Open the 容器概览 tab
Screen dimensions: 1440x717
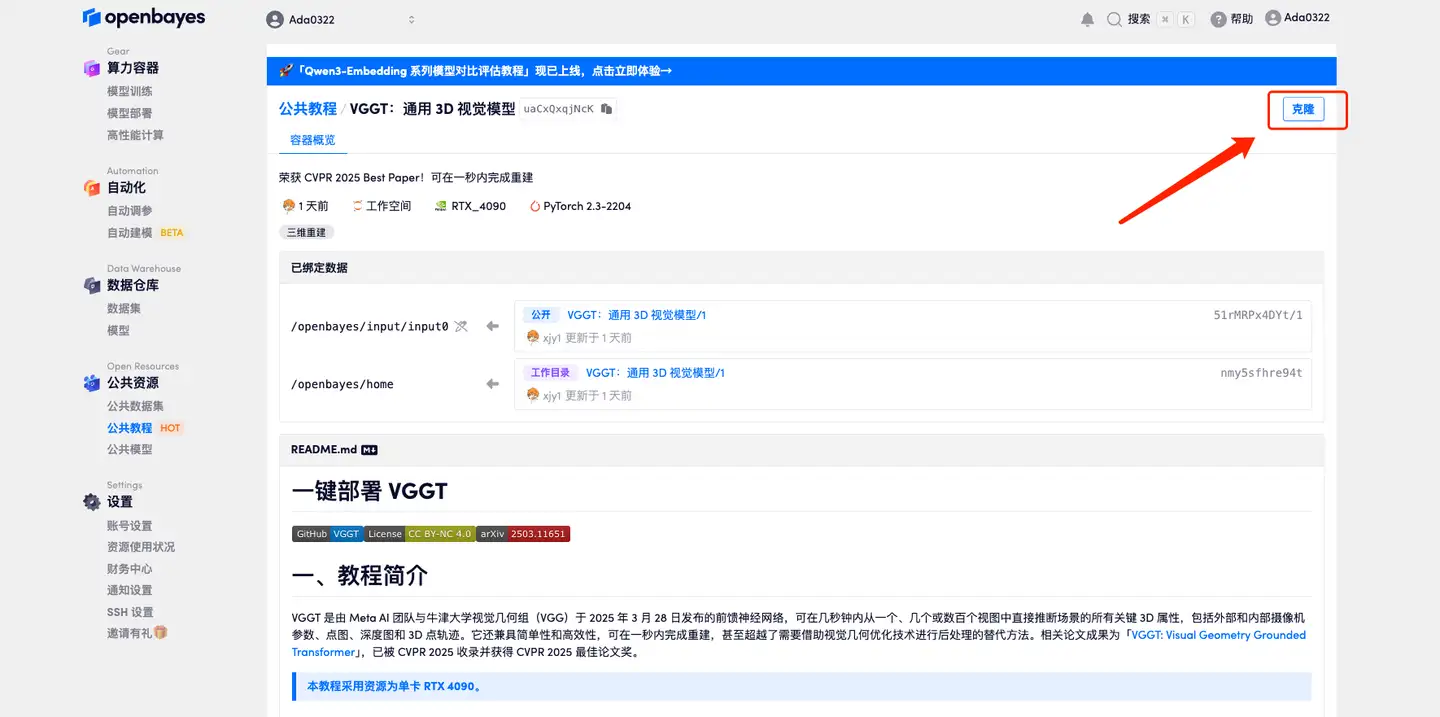313,141
